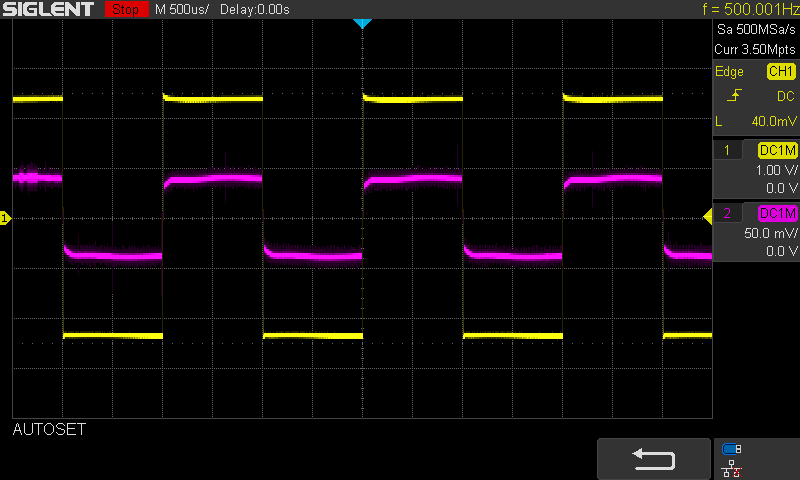The width and height of the screenshot is (800, 480).
Task: Click the channel 1 offset 0.0 V
Action: click(781, 189)
